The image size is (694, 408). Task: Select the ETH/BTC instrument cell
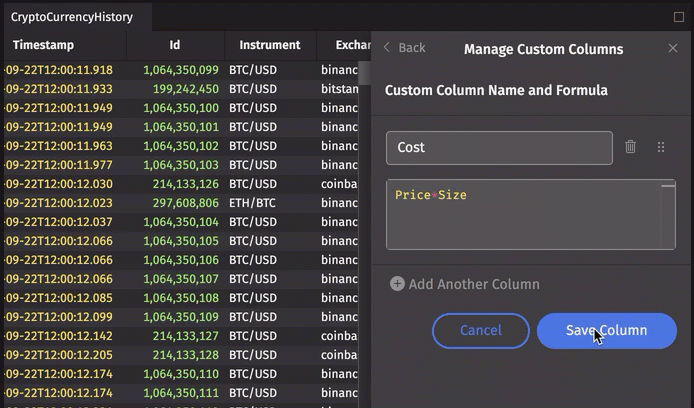[253, 203]
